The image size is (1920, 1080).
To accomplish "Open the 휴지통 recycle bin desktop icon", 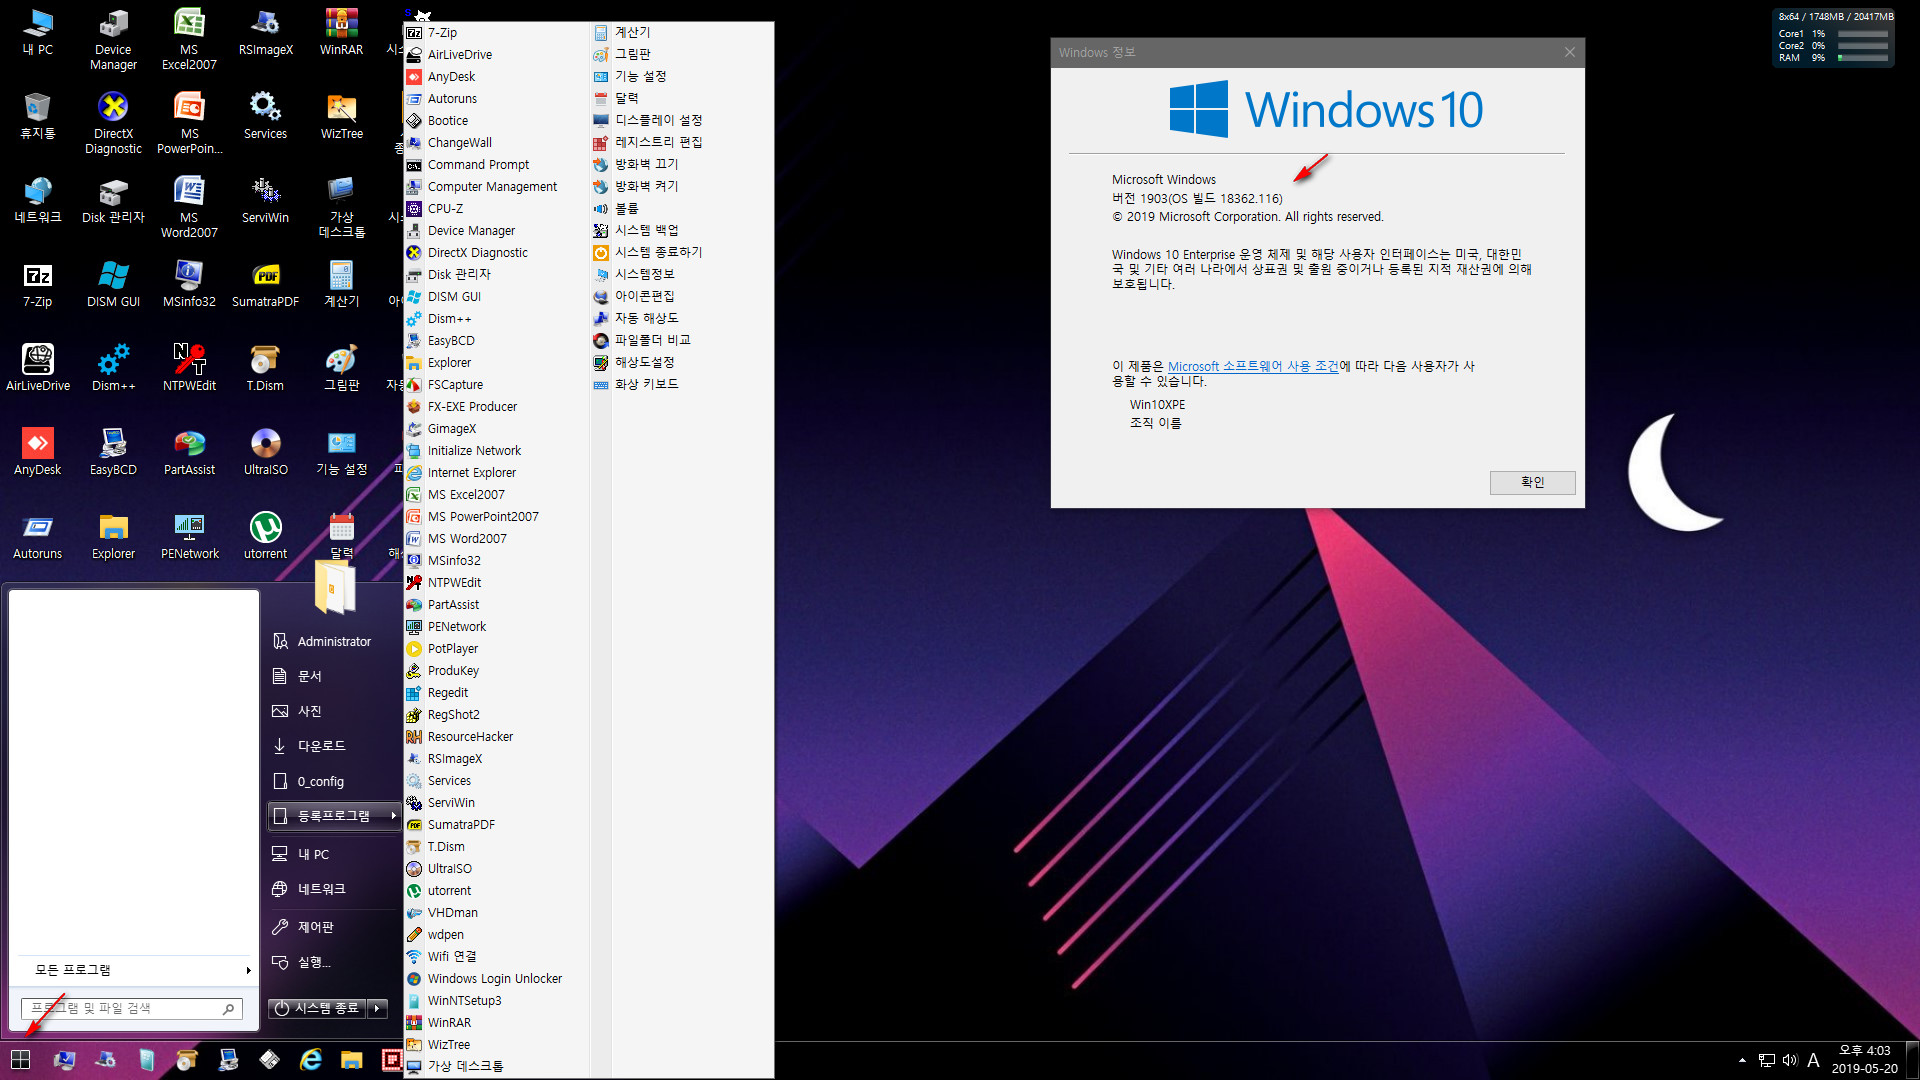I will (x=37, y=117).
